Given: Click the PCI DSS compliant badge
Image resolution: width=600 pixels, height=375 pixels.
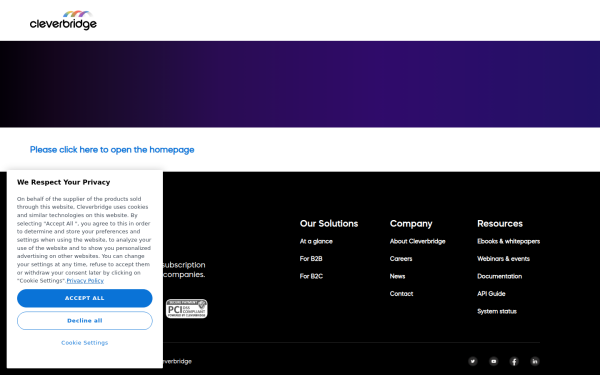Looking at the screenshot, I should pos(187,308).
